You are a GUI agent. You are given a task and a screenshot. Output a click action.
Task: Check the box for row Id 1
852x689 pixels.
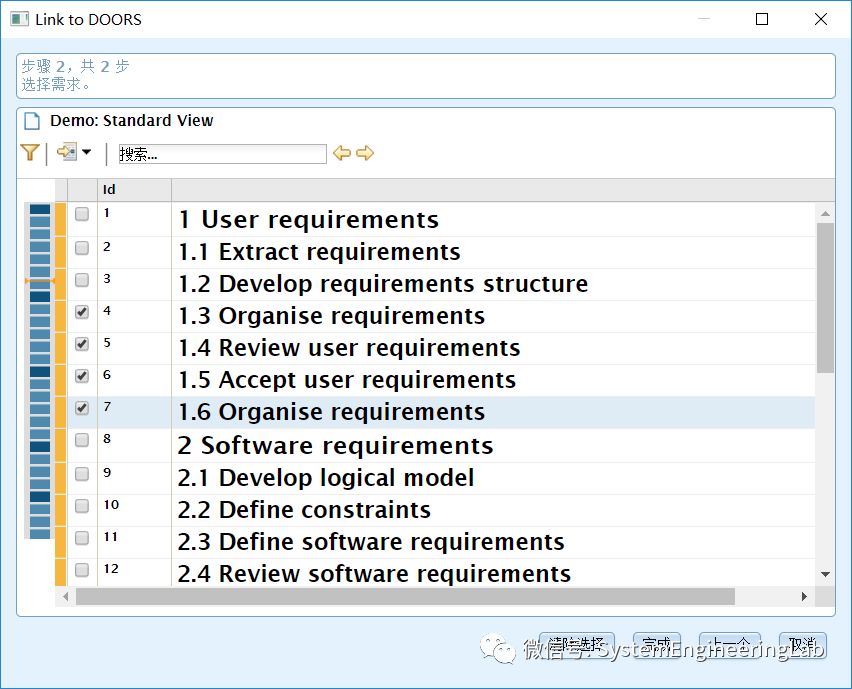pos(82,214)
